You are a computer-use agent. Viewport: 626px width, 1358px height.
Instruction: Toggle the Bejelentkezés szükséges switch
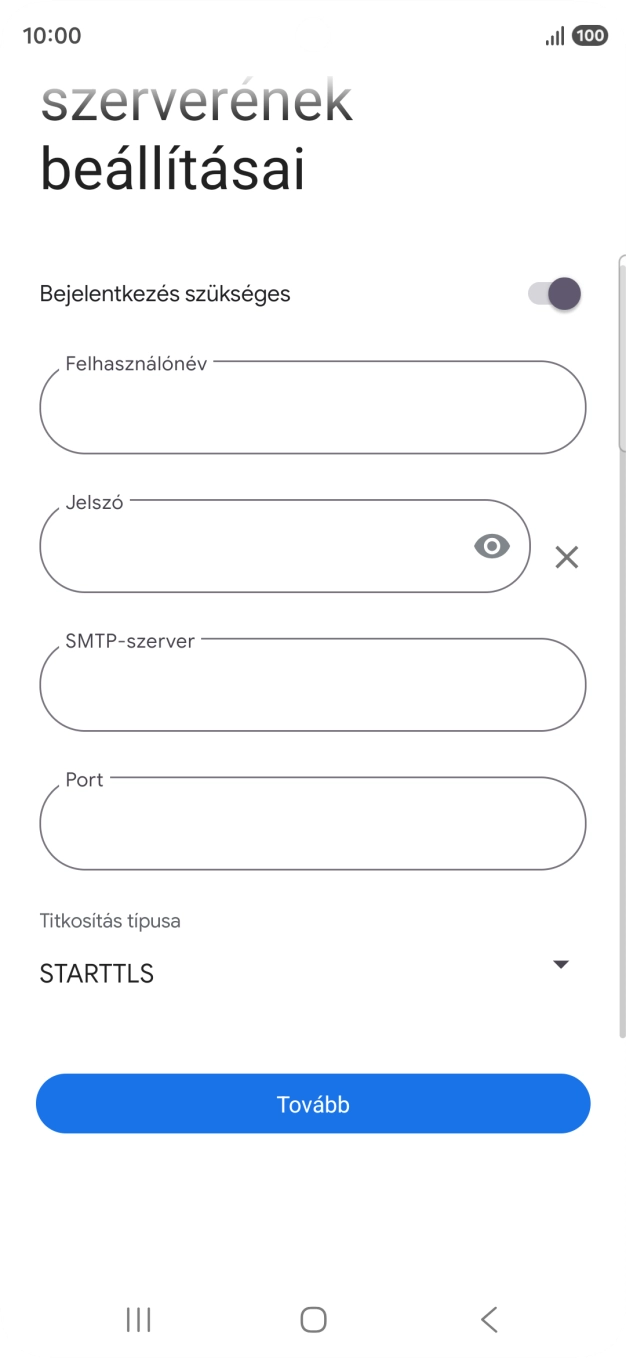[x=555, y=294]
